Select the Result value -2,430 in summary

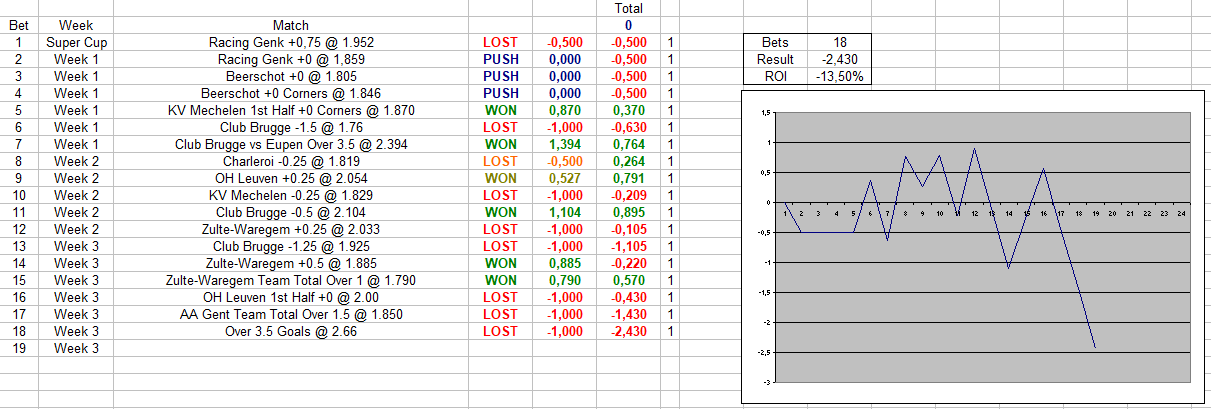tap(839, 59)
